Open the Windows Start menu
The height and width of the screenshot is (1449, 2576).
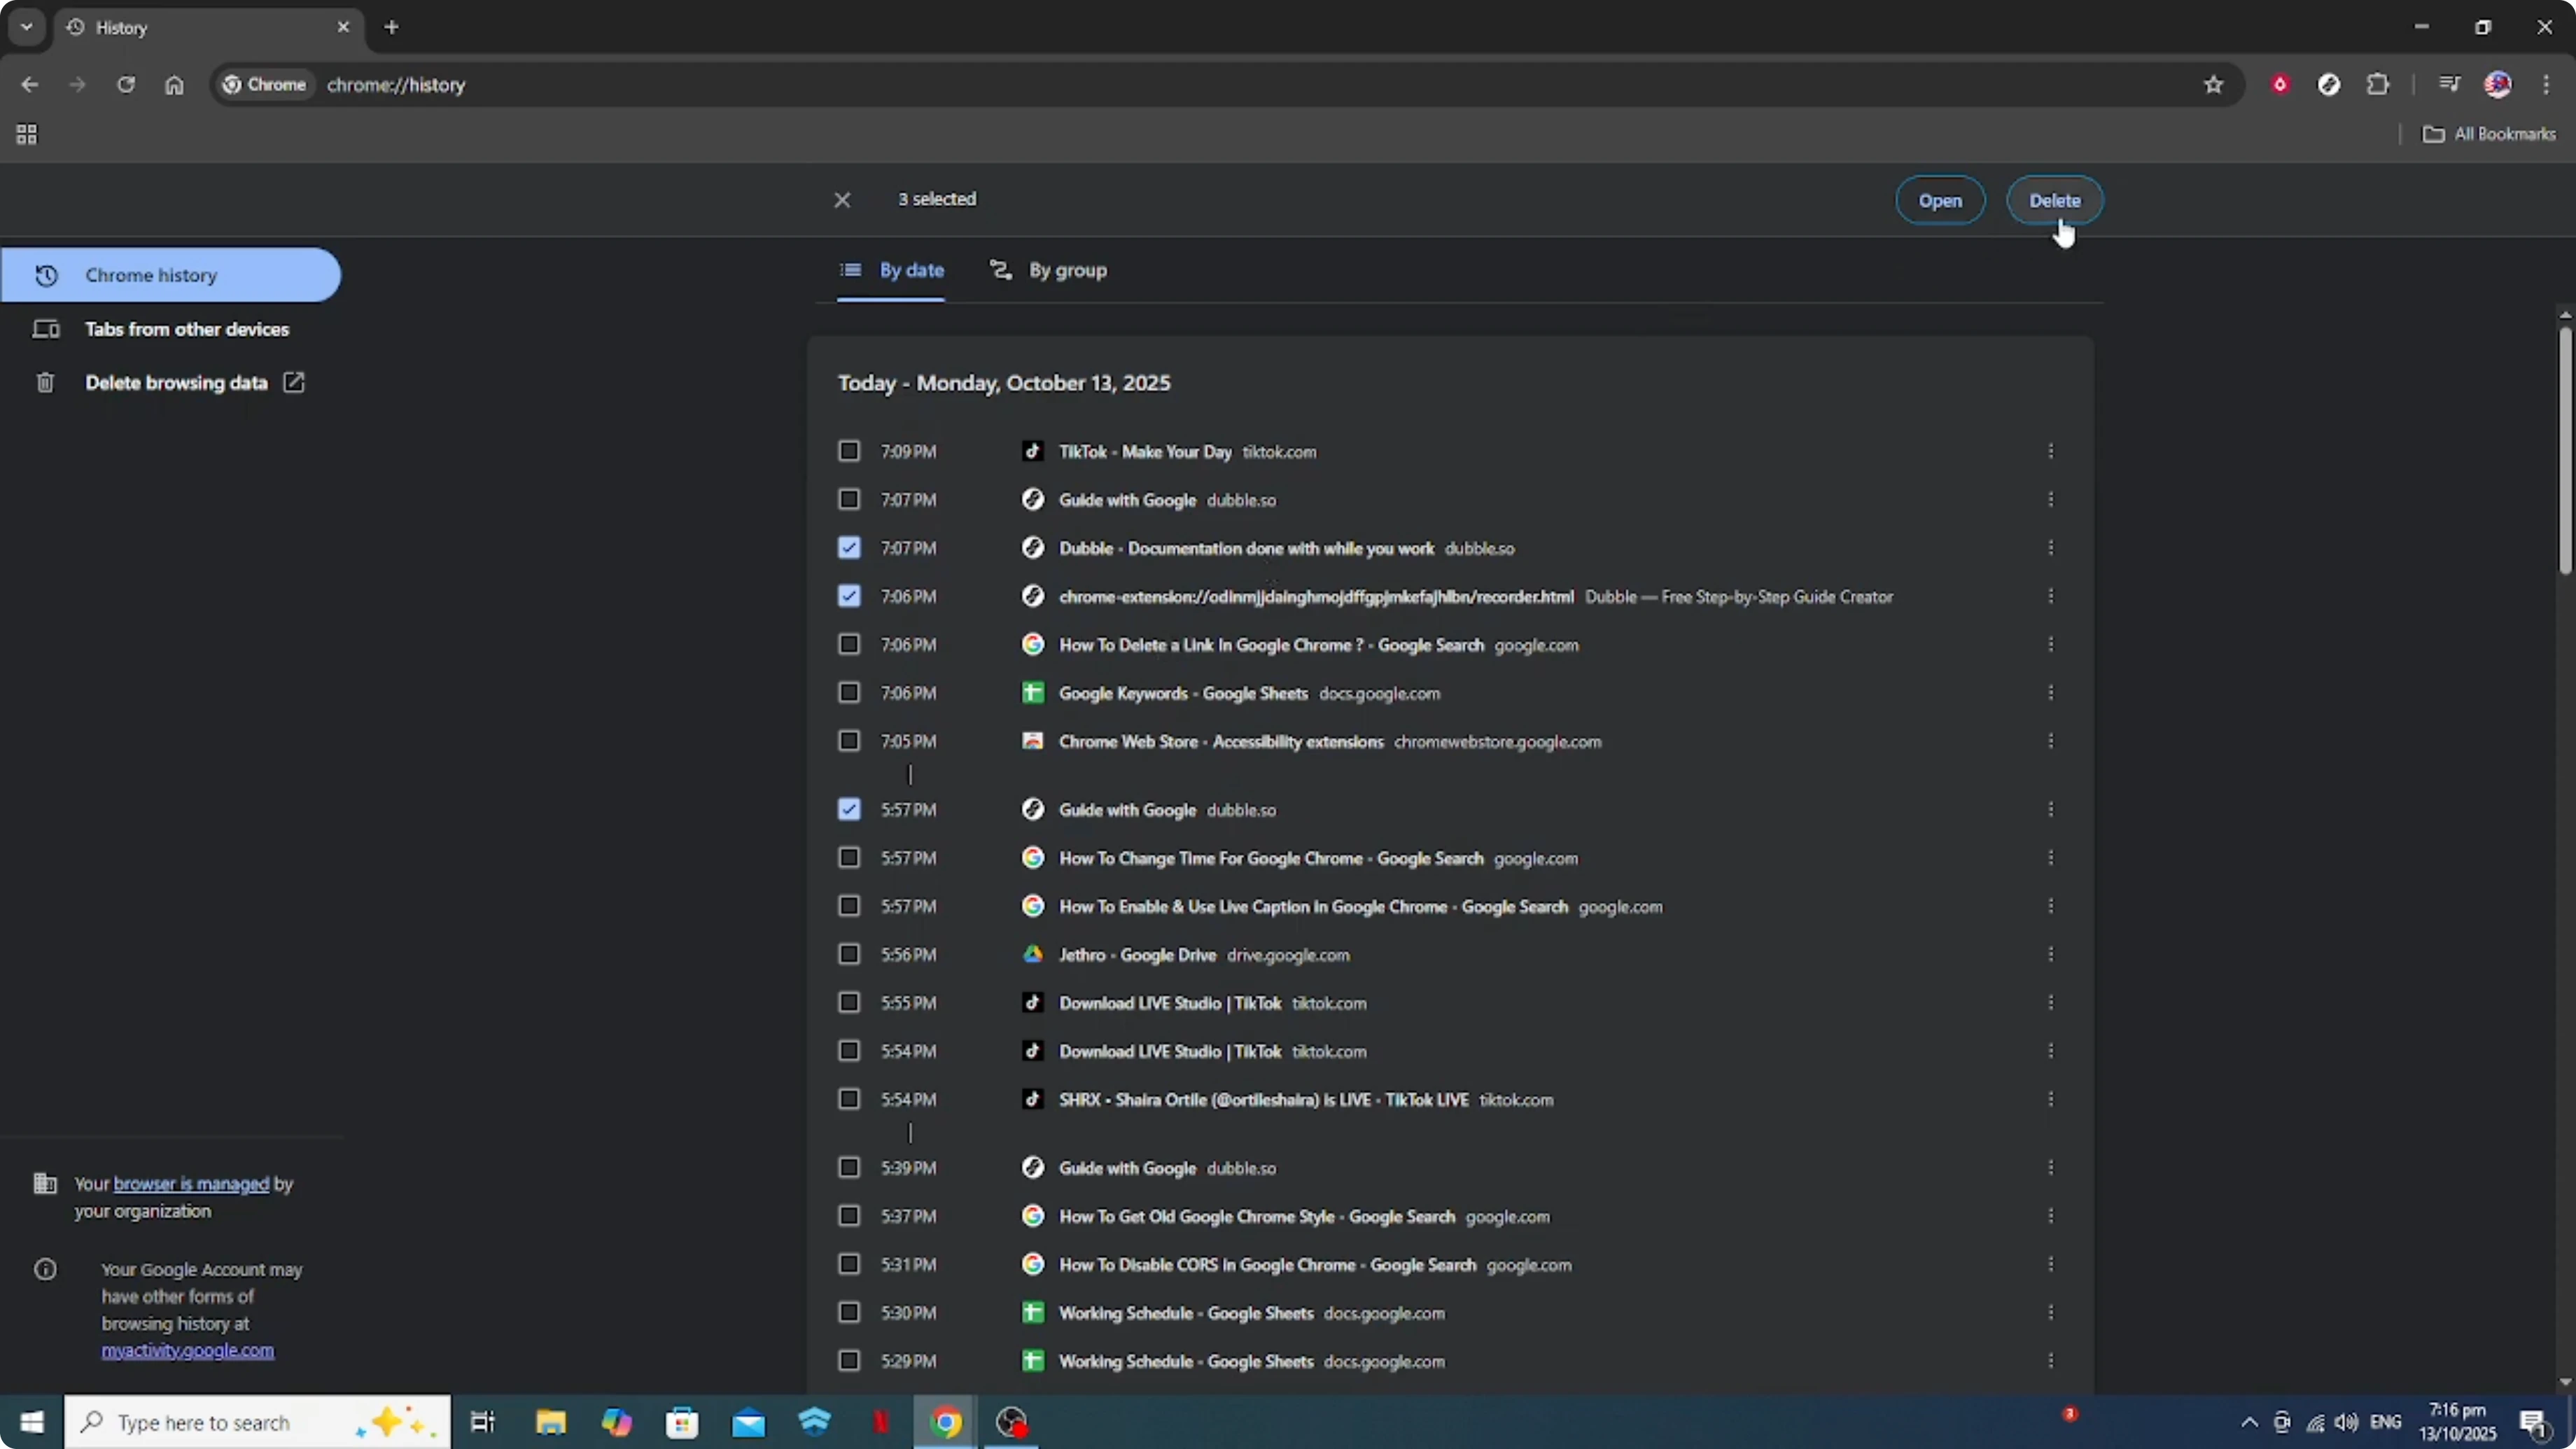click(x=32, y=1422)
